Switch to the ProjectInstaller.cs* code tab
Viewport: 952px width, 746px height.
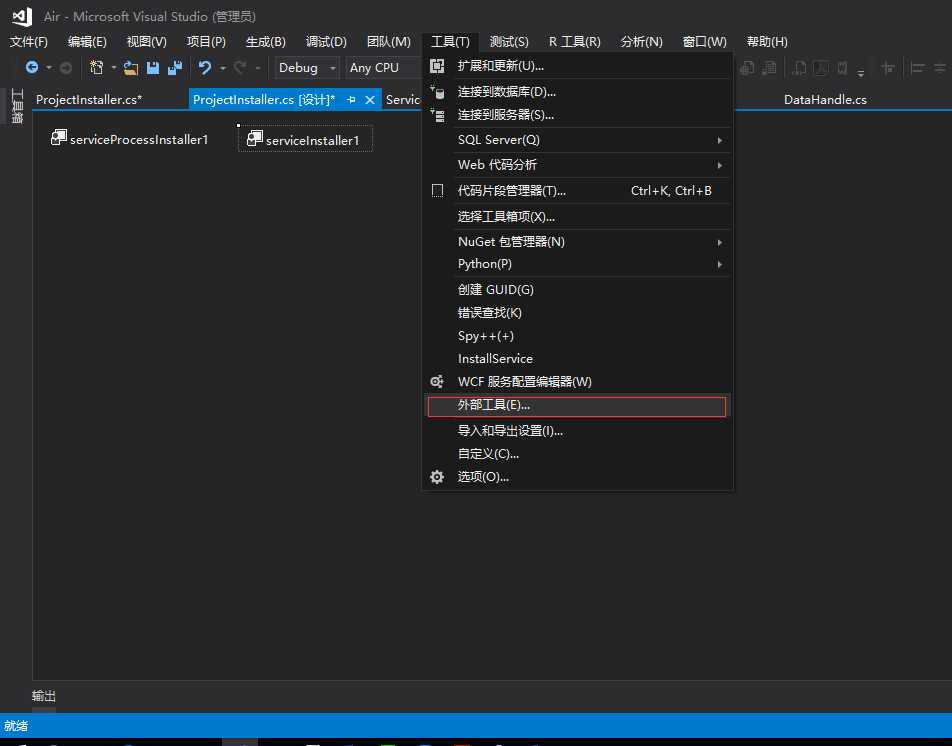pos(89,100)
